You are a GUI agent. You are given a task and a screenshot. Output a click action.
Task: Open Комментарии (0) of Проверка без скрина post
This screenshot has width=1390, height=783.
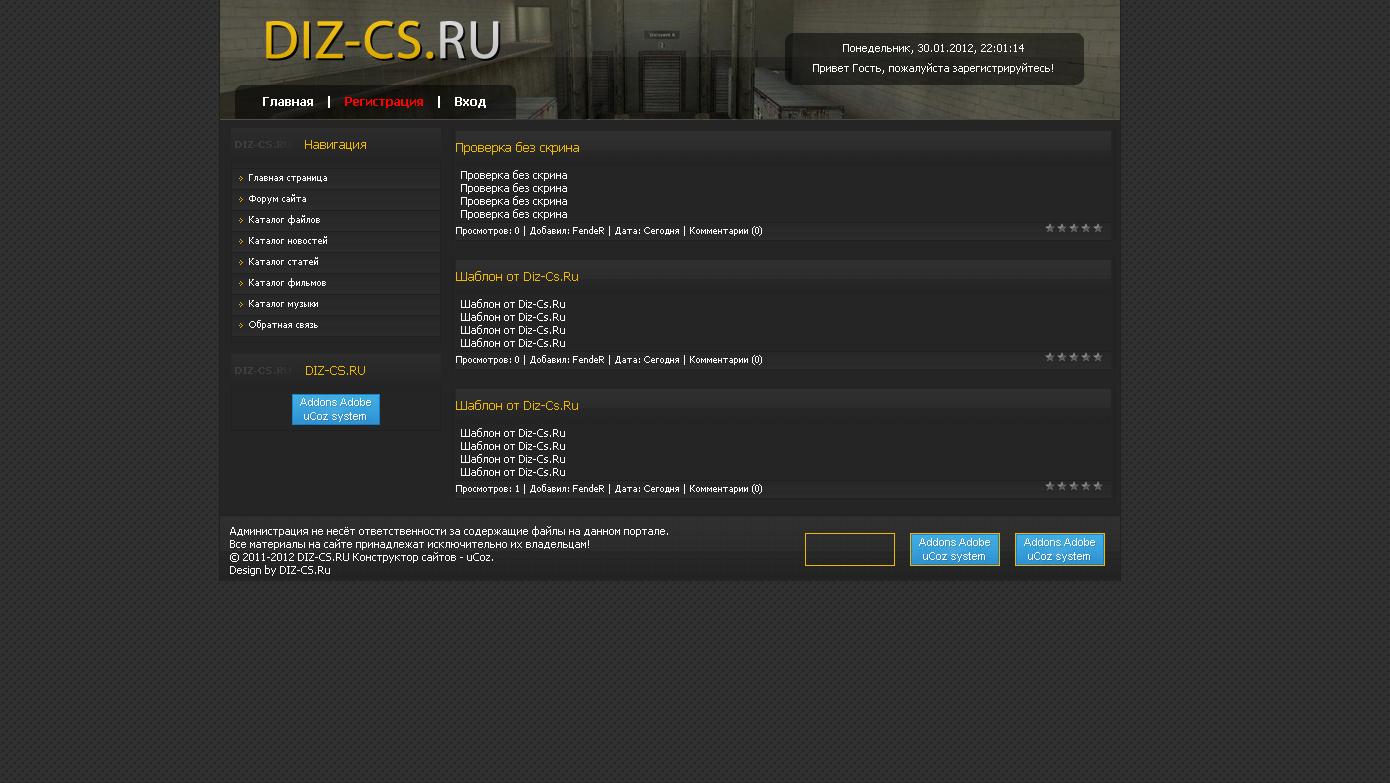pos(726,231)
